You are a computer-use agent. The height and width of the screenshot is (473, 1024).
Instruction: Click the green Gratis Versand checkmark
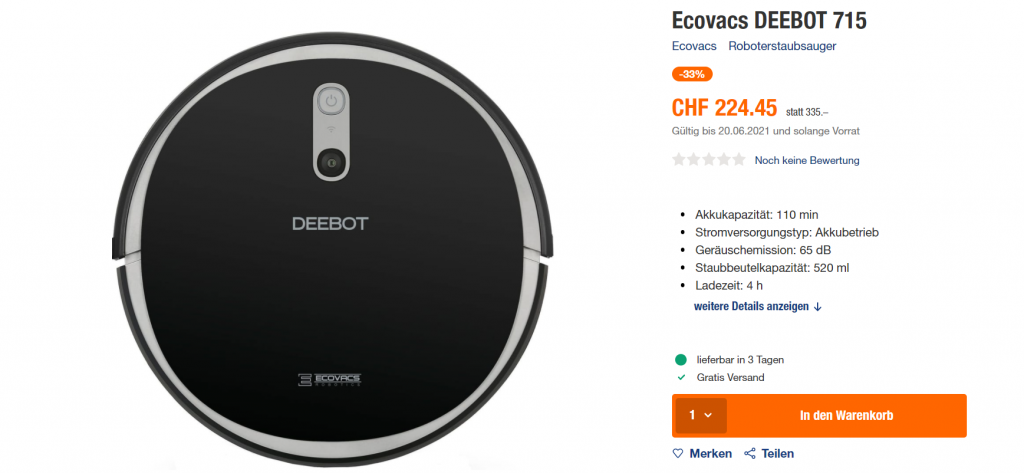[681, 378]
